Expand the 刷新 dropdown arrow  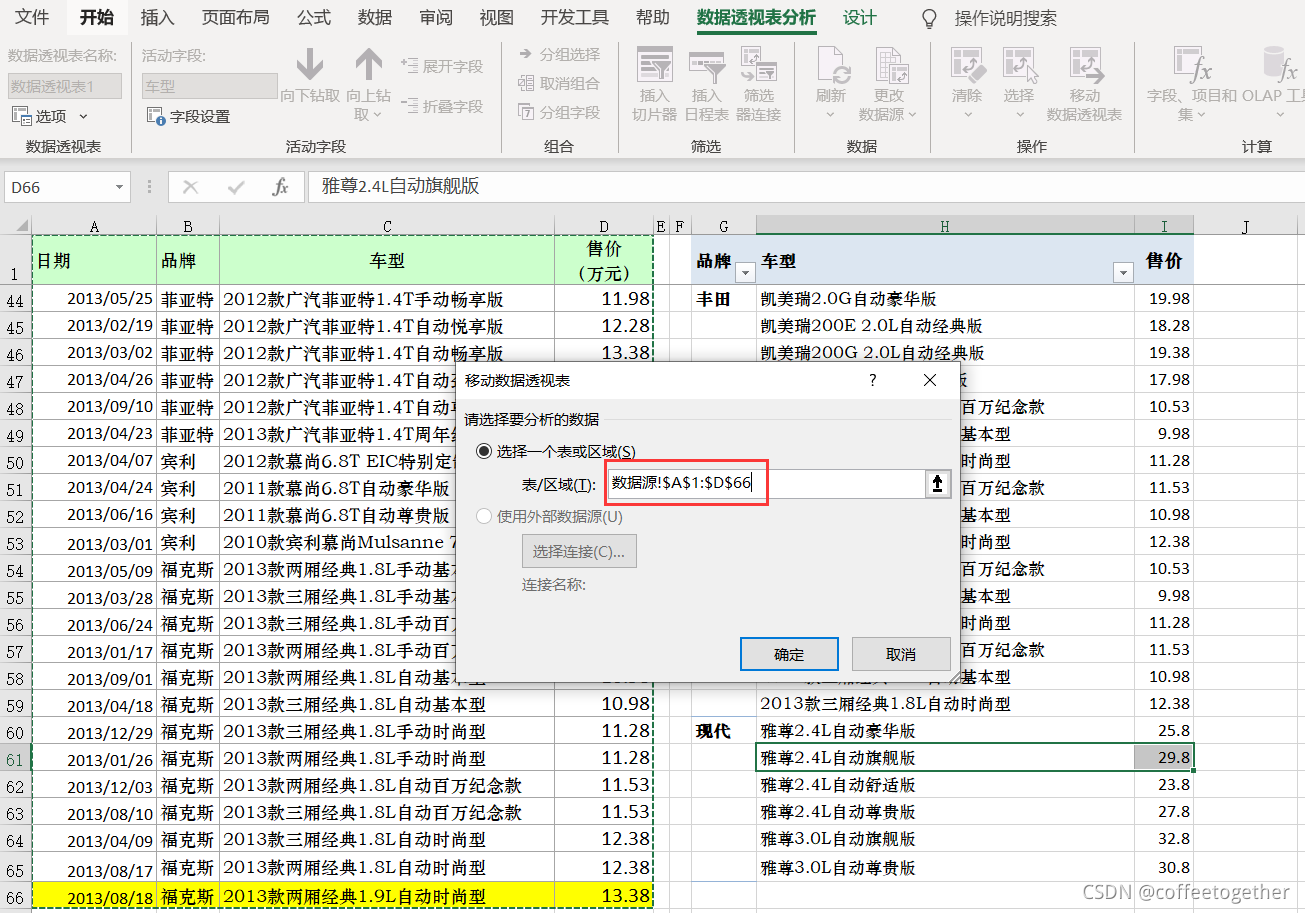tap(831, 114)
